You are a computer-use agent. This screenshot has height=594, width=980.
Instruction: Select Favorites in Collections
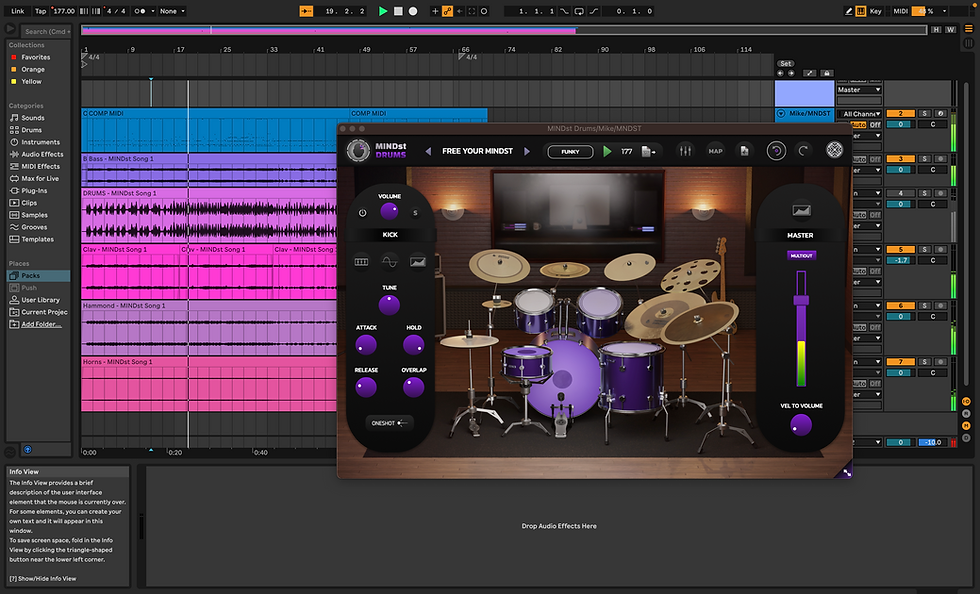click(36, 57)
